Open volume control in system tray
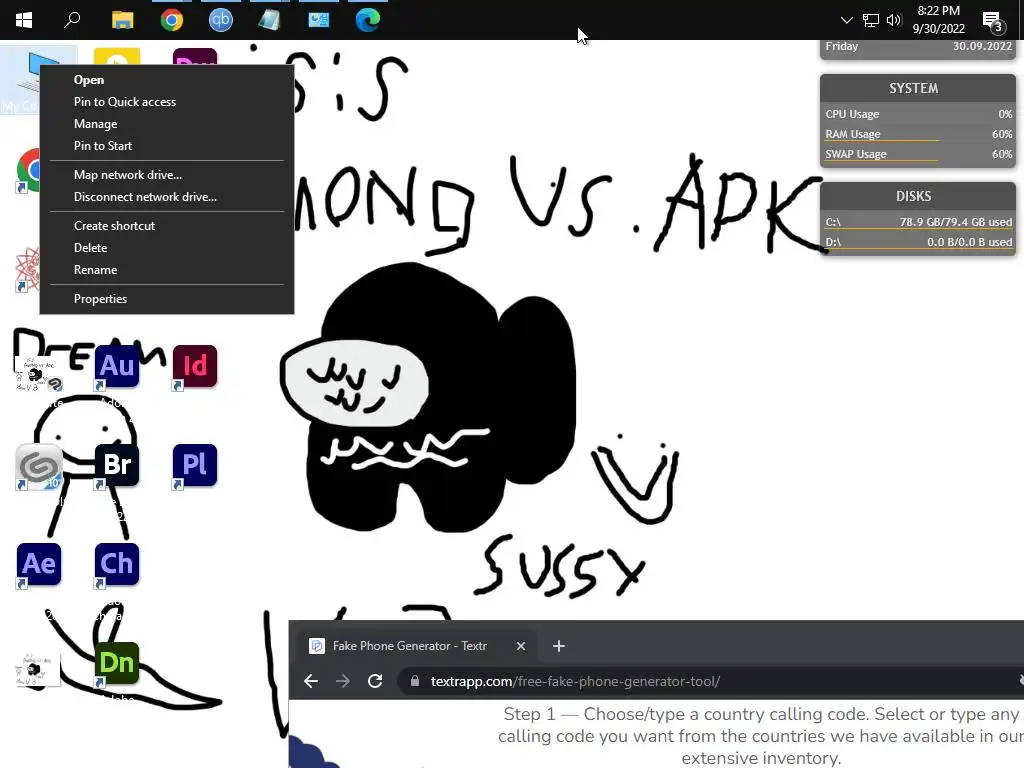 point(894,20)
